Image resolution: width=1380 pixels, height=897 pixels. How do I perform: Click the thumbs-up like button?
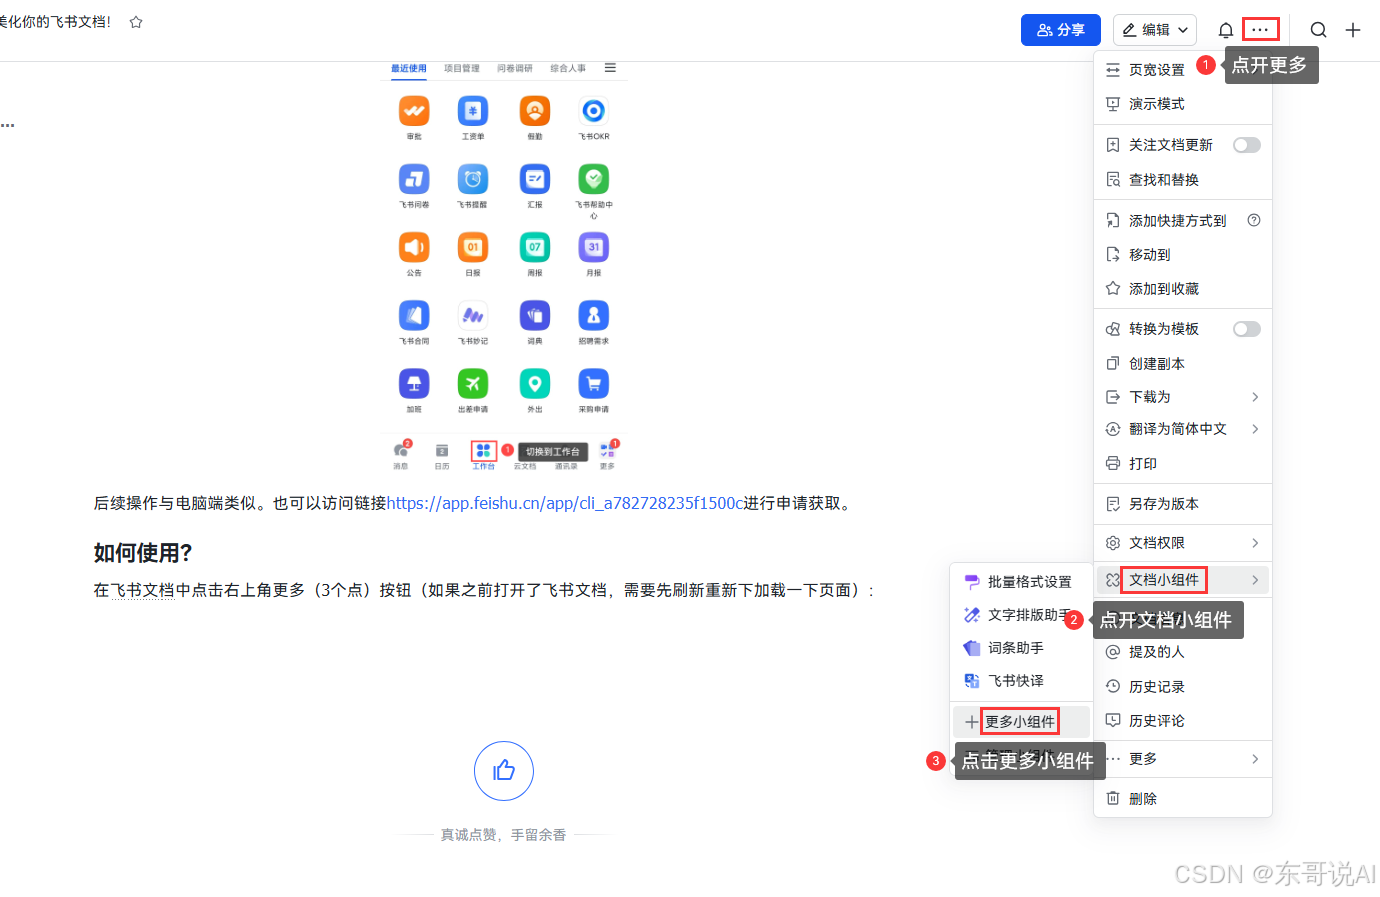click(x=504, y=771)
